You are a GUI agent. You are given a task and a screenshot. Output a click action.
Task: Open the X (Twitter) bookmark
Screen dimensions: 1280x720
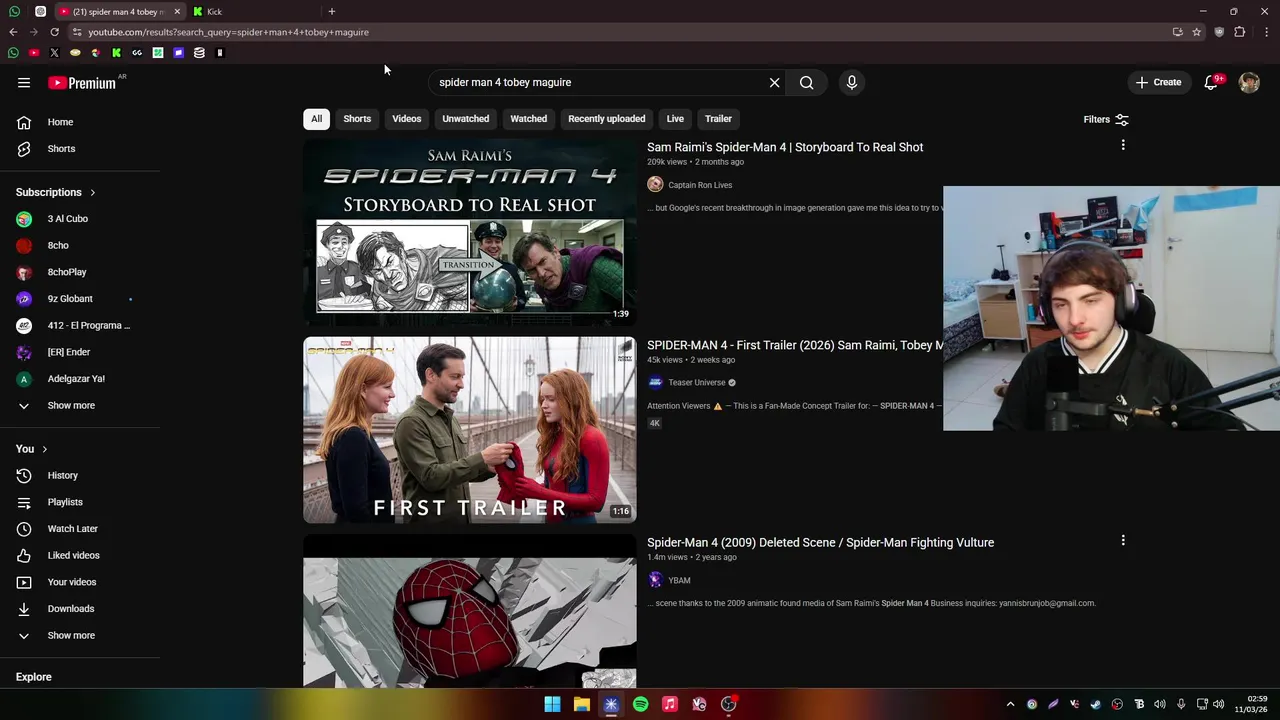[x=54, y=53]
